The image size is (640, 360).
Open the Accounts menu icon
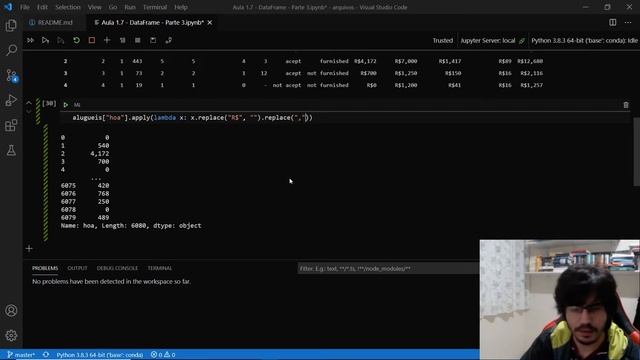(x=11, y=311)
